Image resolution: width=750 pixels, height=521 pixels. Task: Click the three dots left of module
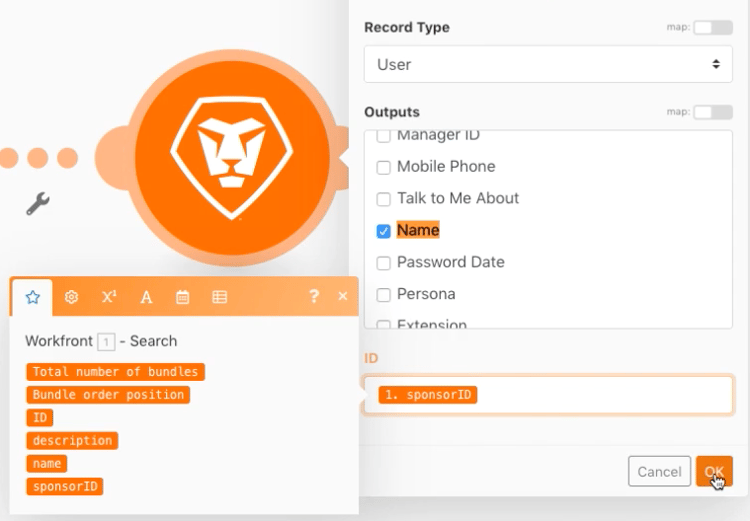coord(38,158)
